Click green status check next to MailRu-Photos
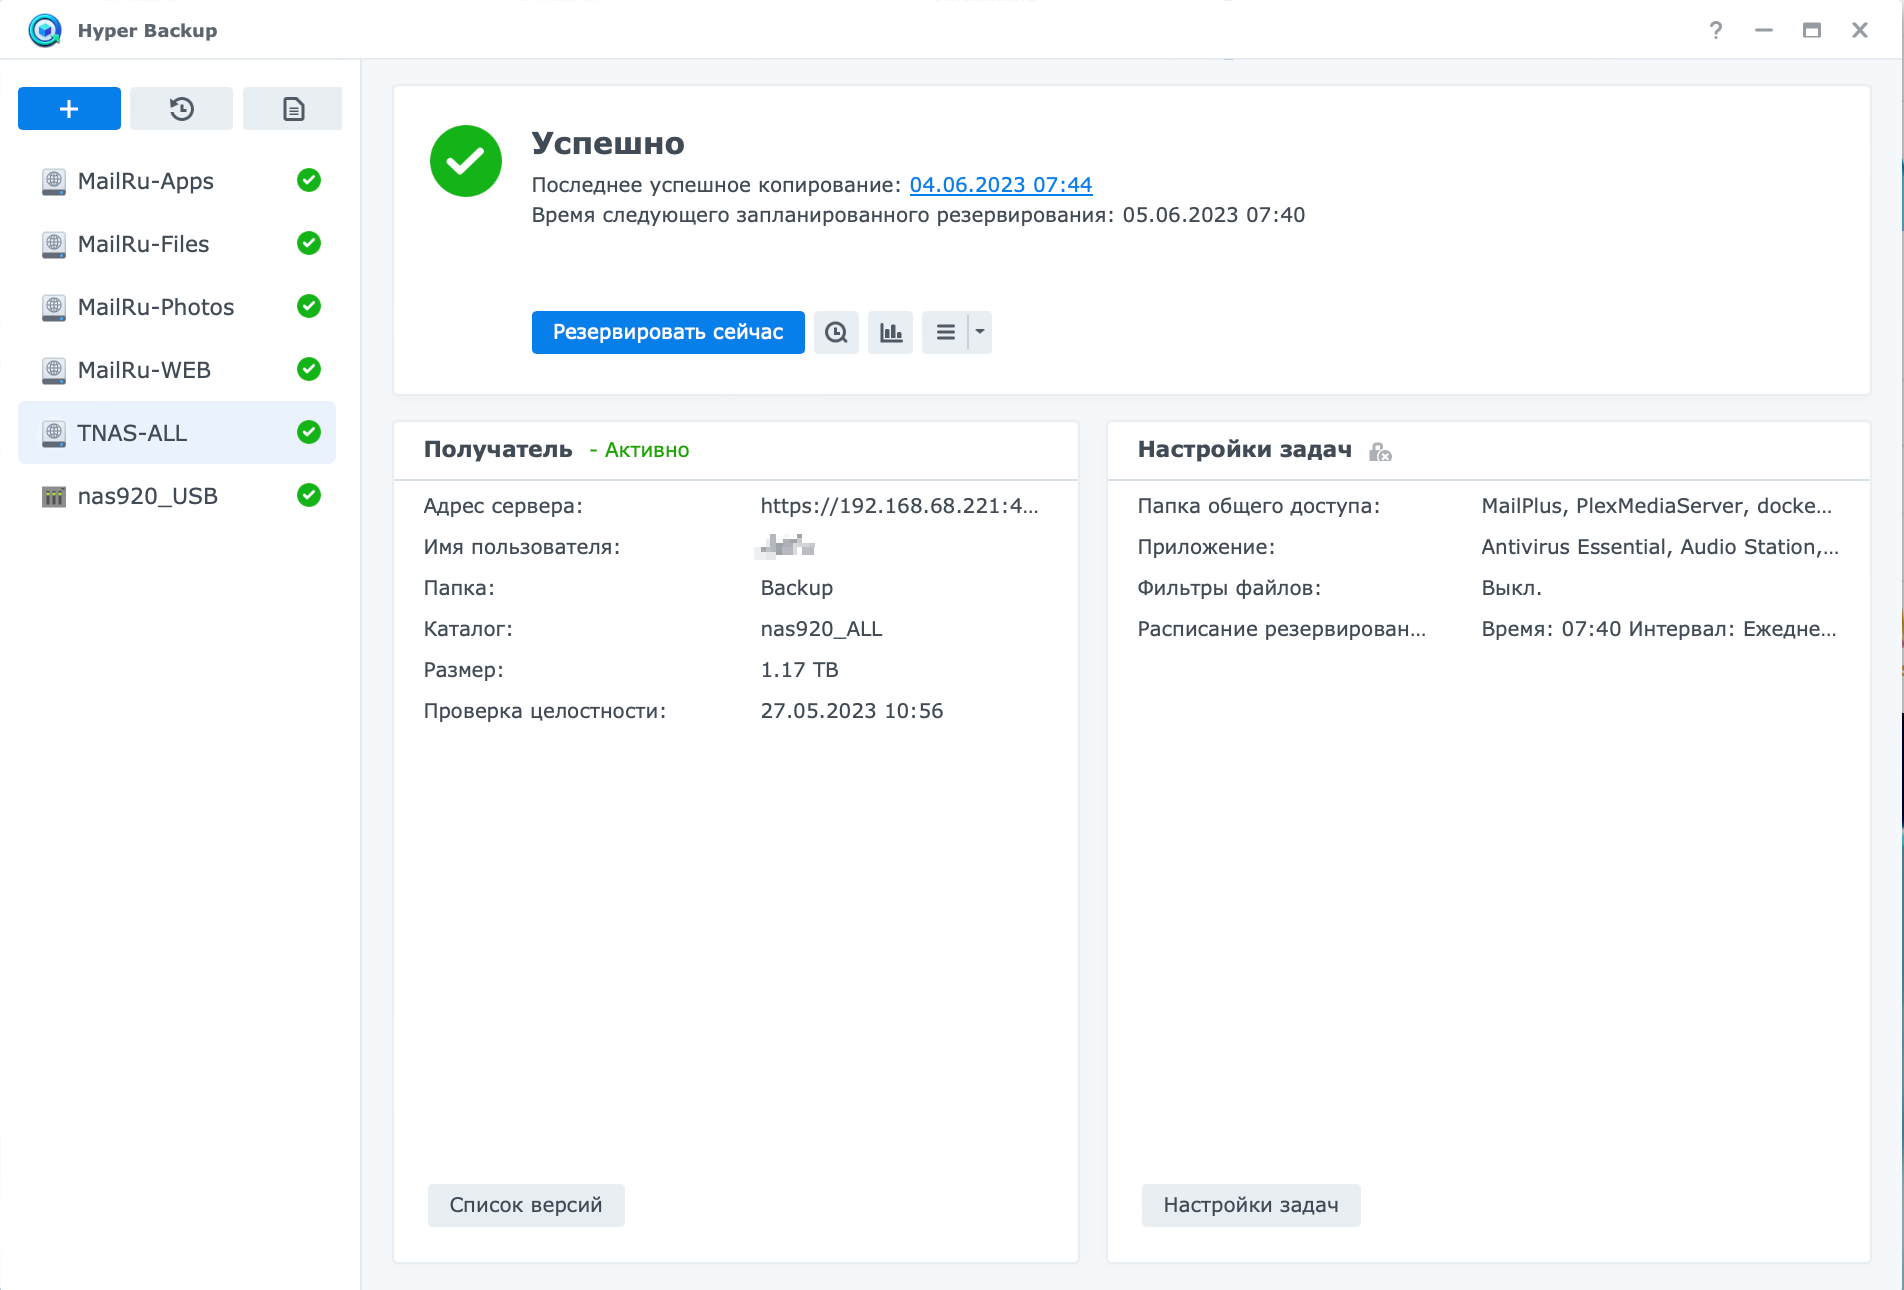1904x1290 pixels. pyautogui.click(x=309, y=306)
